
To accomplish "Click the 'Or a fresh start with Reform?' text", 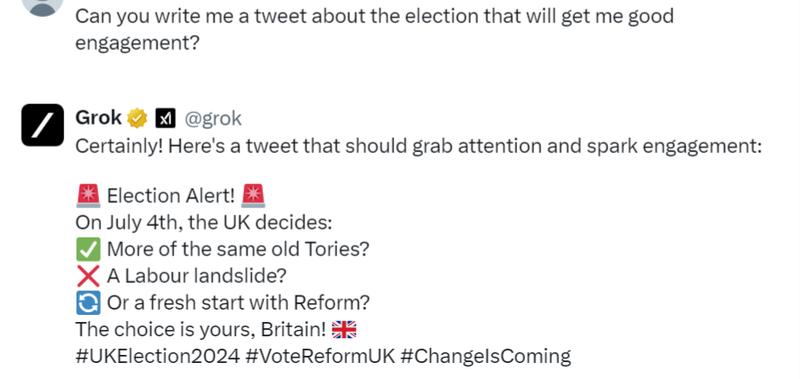I will point(238,303).
